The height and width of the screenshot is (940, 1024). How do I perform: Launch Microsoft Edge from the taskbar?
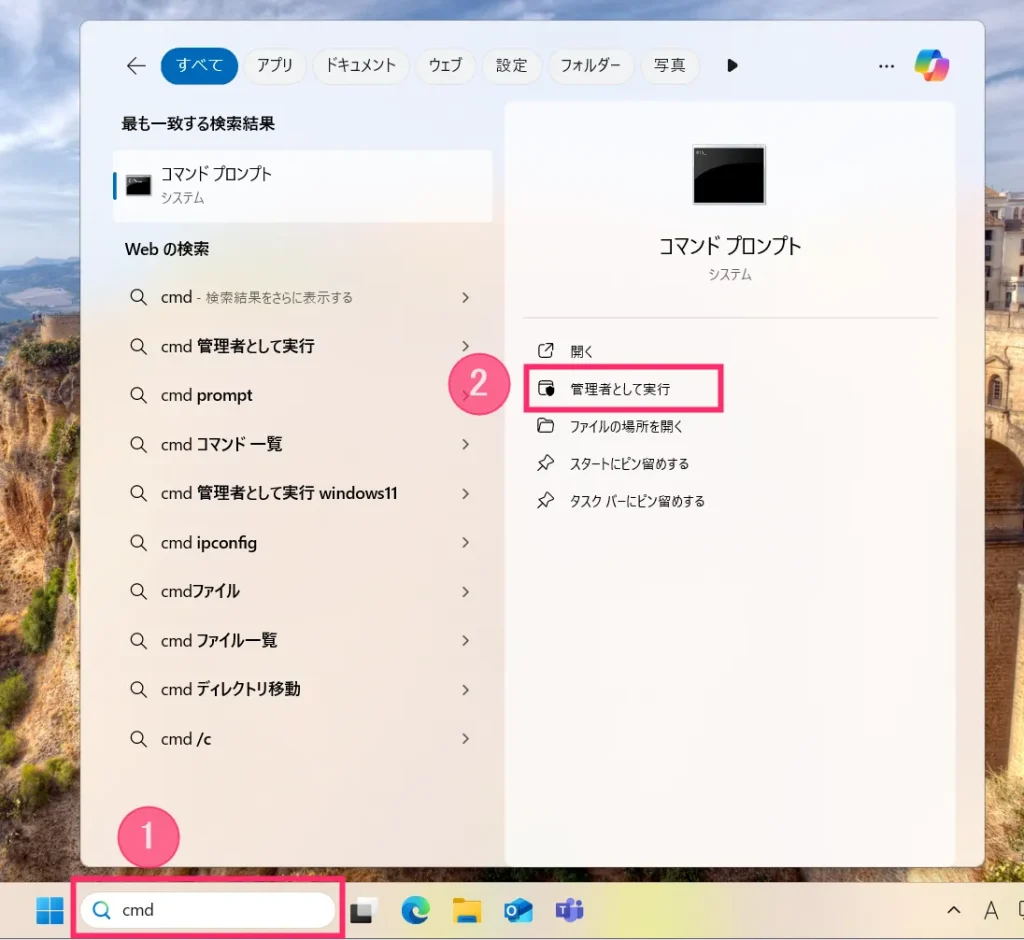415,910
